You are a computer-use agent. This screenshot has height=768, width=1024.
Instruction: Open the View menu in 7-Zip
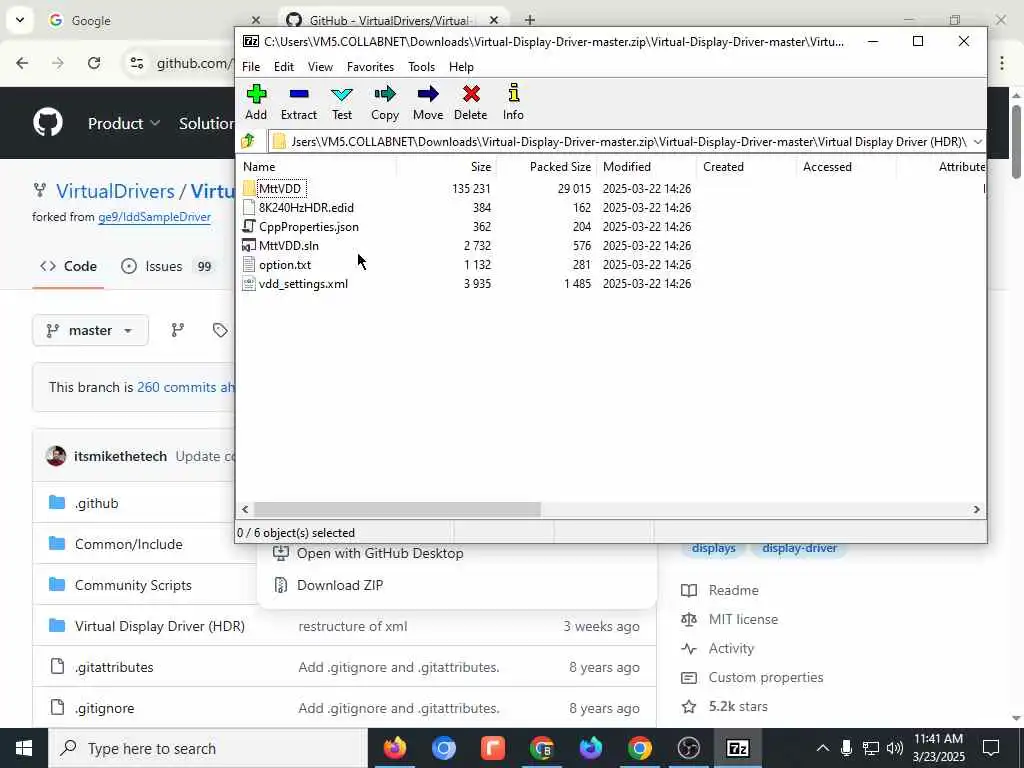[320, 67]
